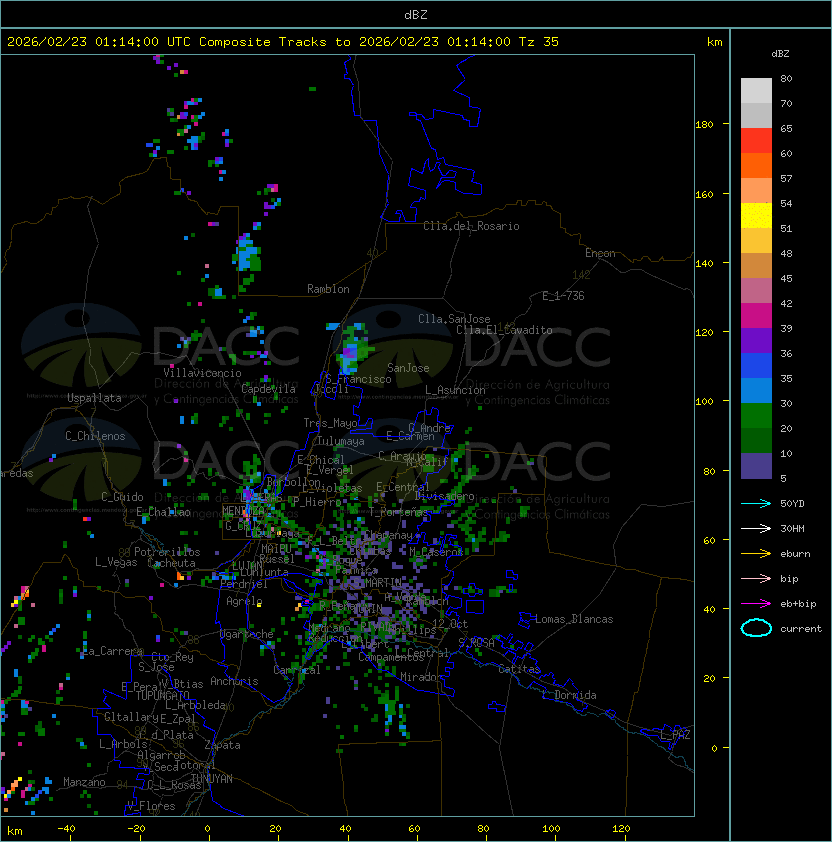This screenshot has height=842, width=832.
Task: Click the 'Villavicencio' map label
Action: pos(202,373)
